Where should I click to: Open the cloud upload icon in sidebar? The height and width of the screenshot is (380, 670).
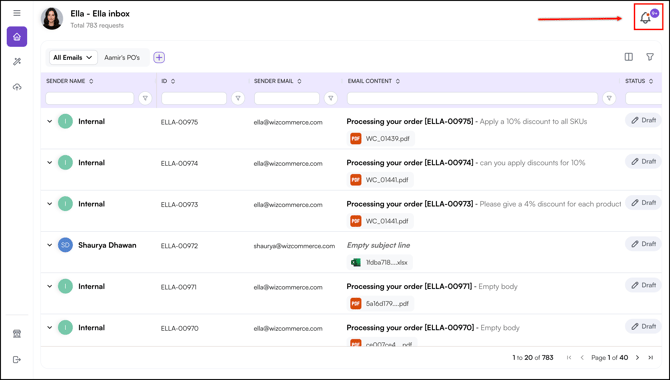17,87
